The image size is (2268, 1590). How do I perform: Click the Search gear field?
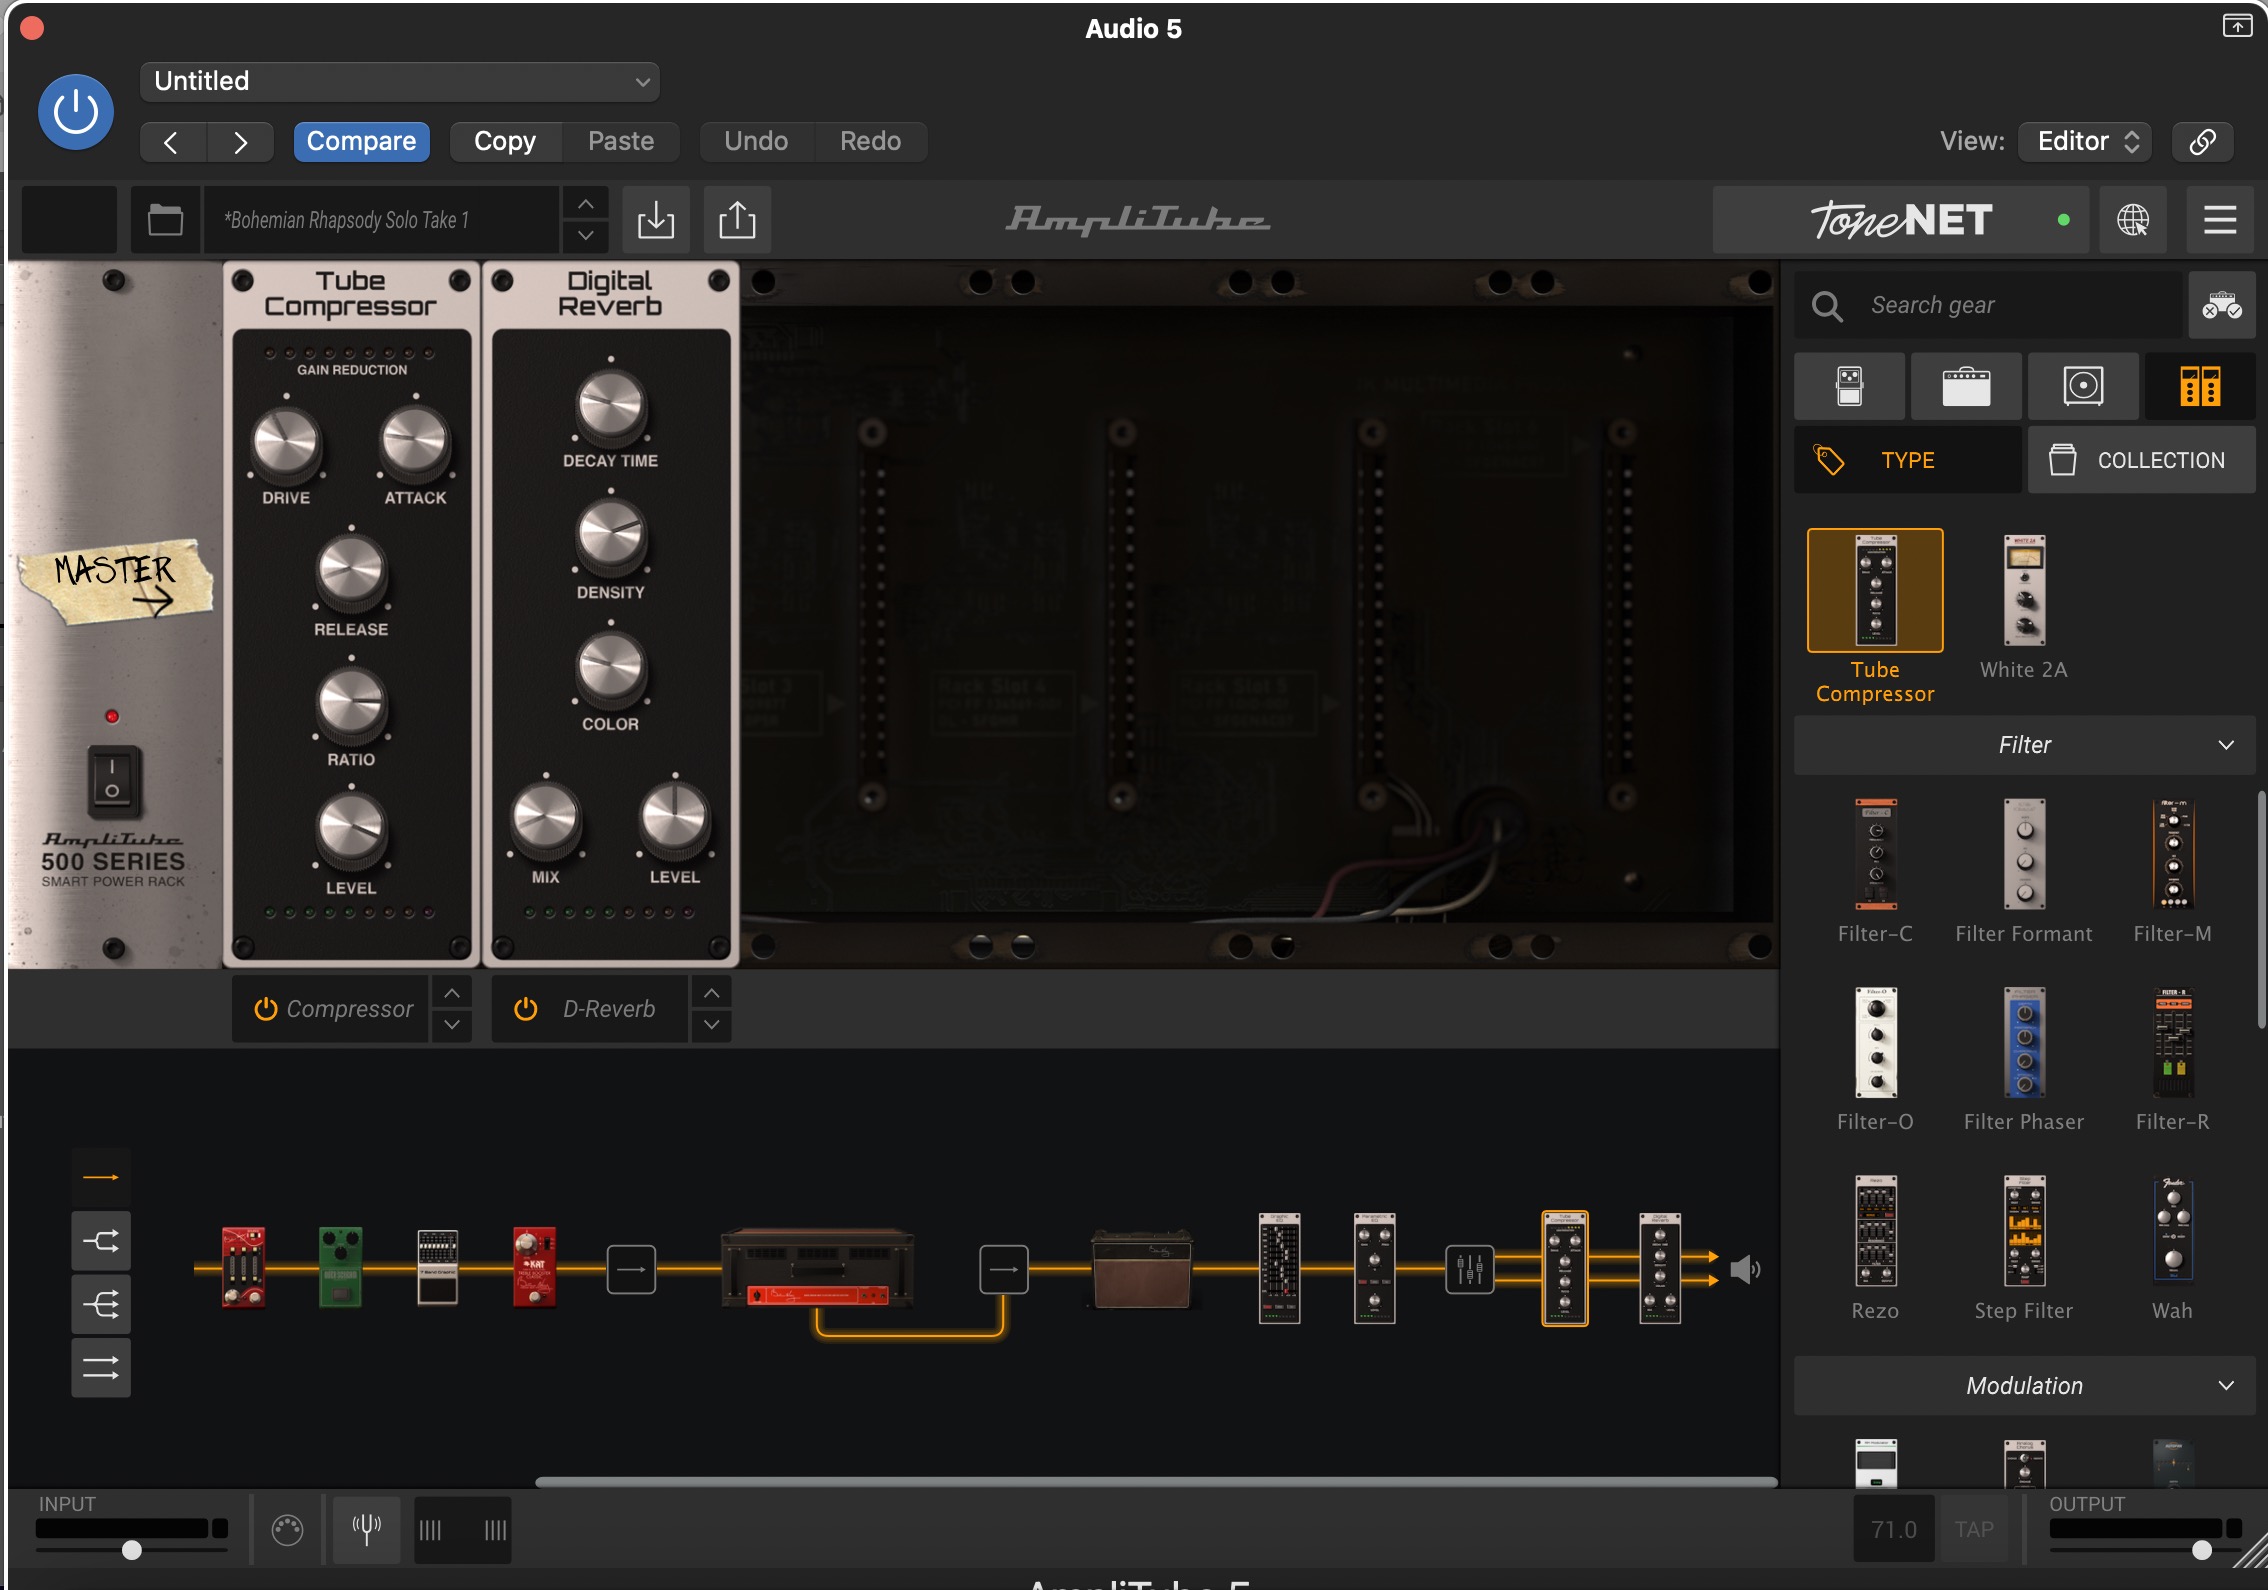tap(1988, 305)
